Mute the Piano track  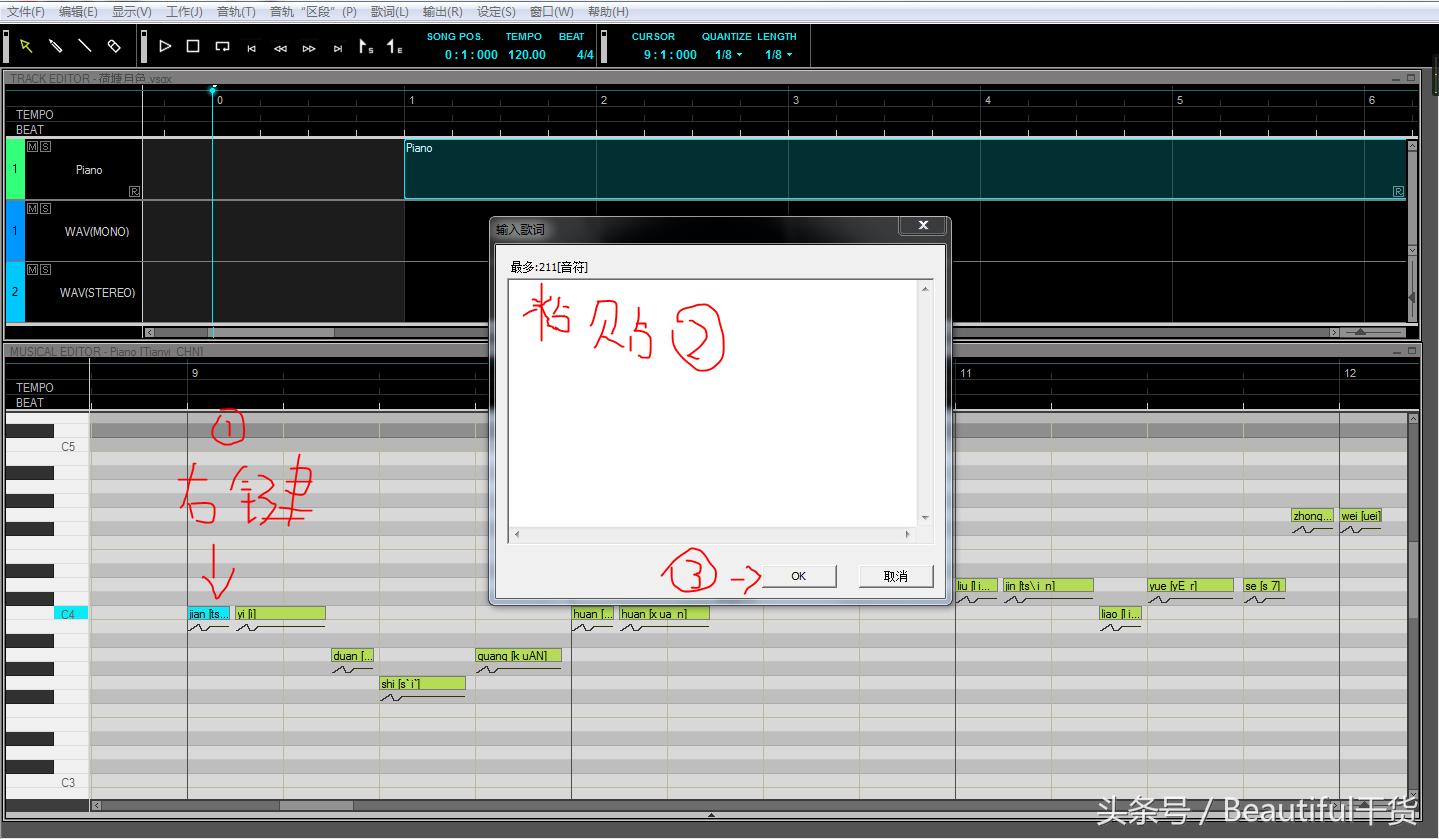(x=32, y=147)
